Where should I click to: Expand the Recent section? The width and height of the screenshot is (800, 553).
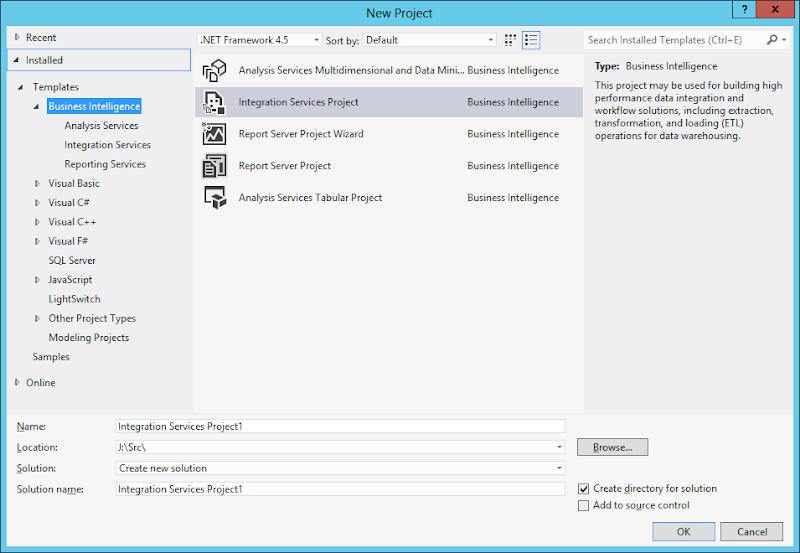click(17, 37)
